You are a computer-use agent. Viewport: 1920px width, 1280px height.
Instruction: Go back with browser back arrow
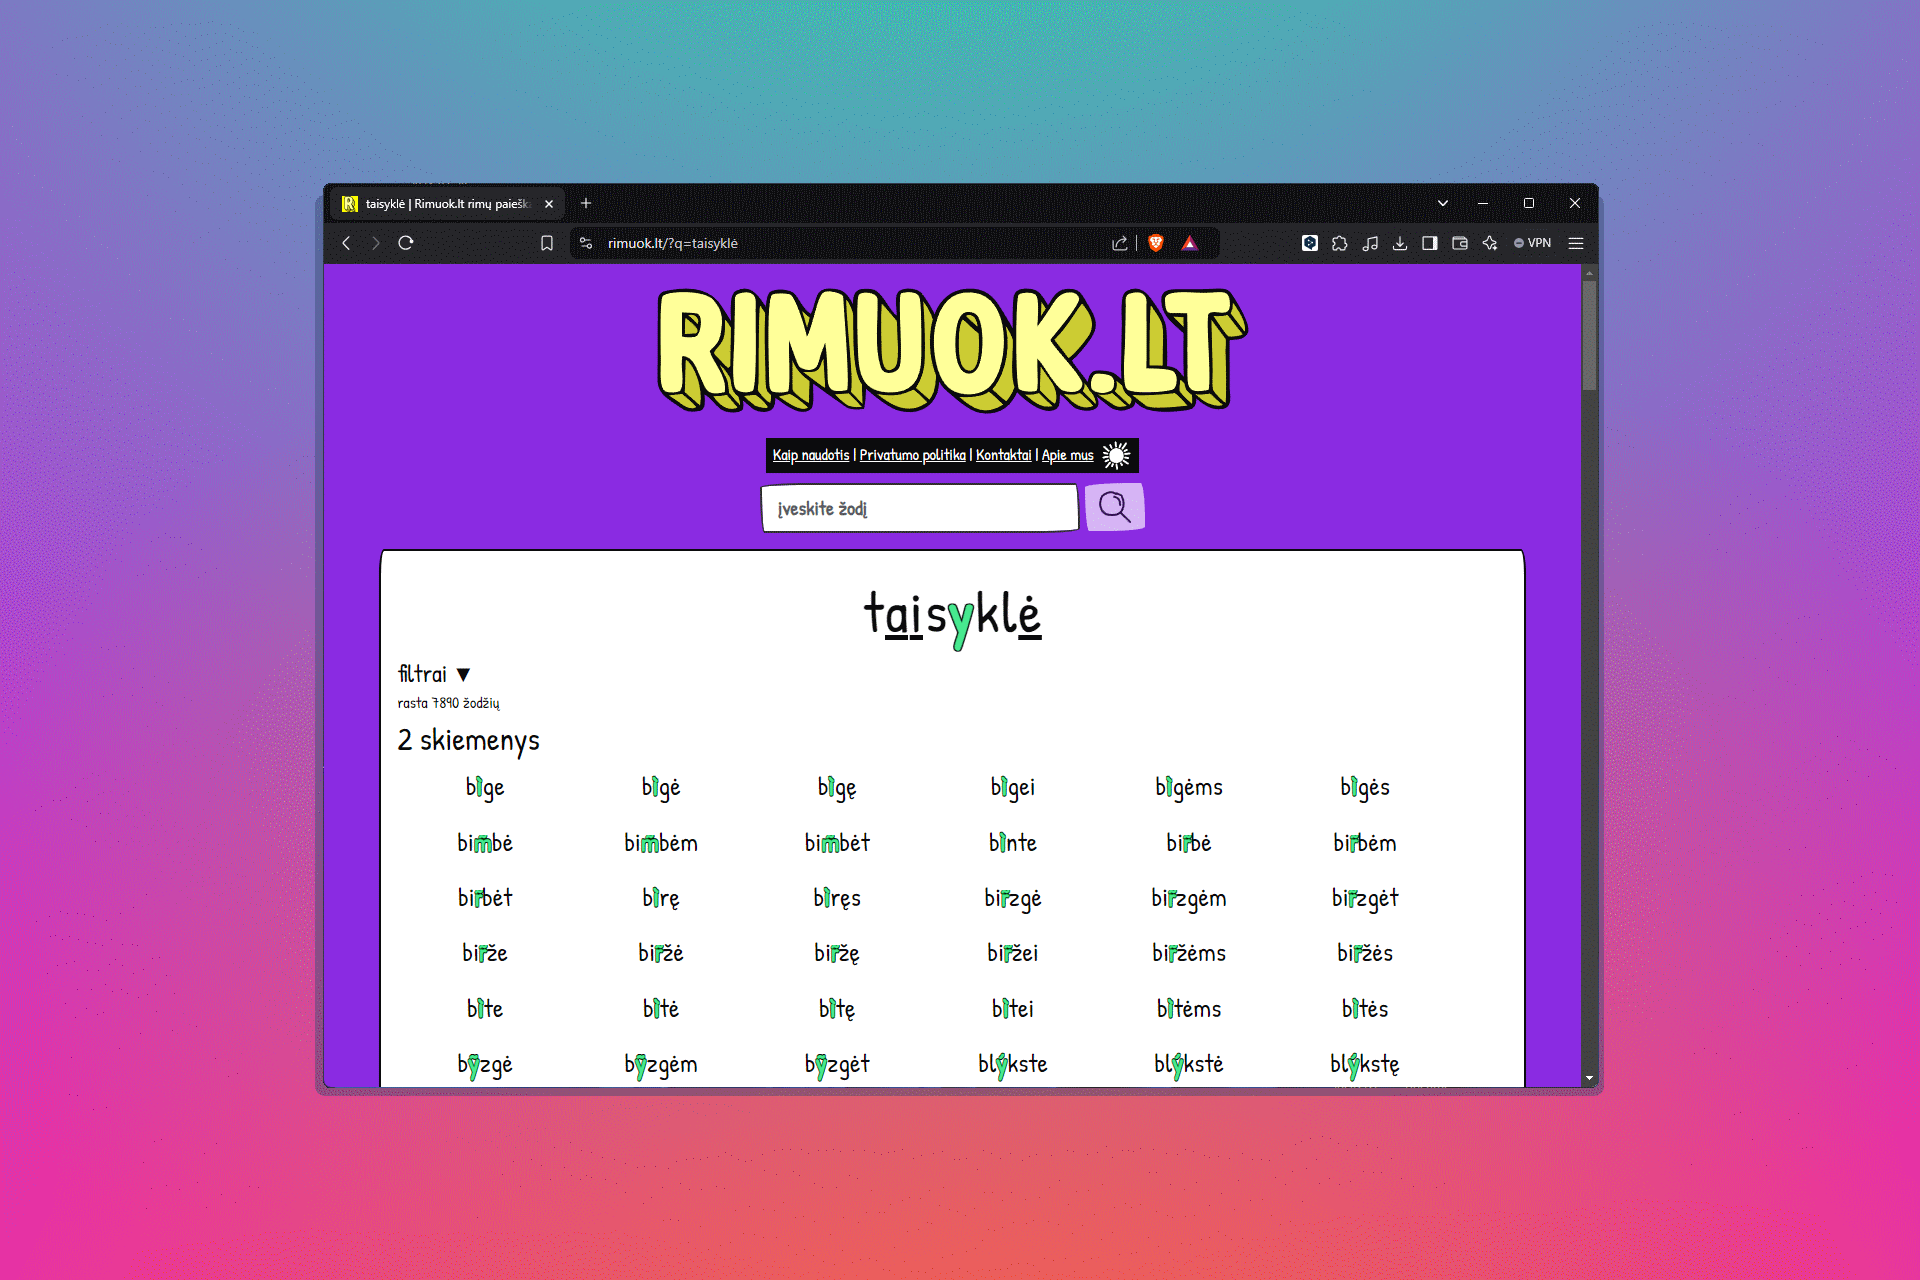346,243
